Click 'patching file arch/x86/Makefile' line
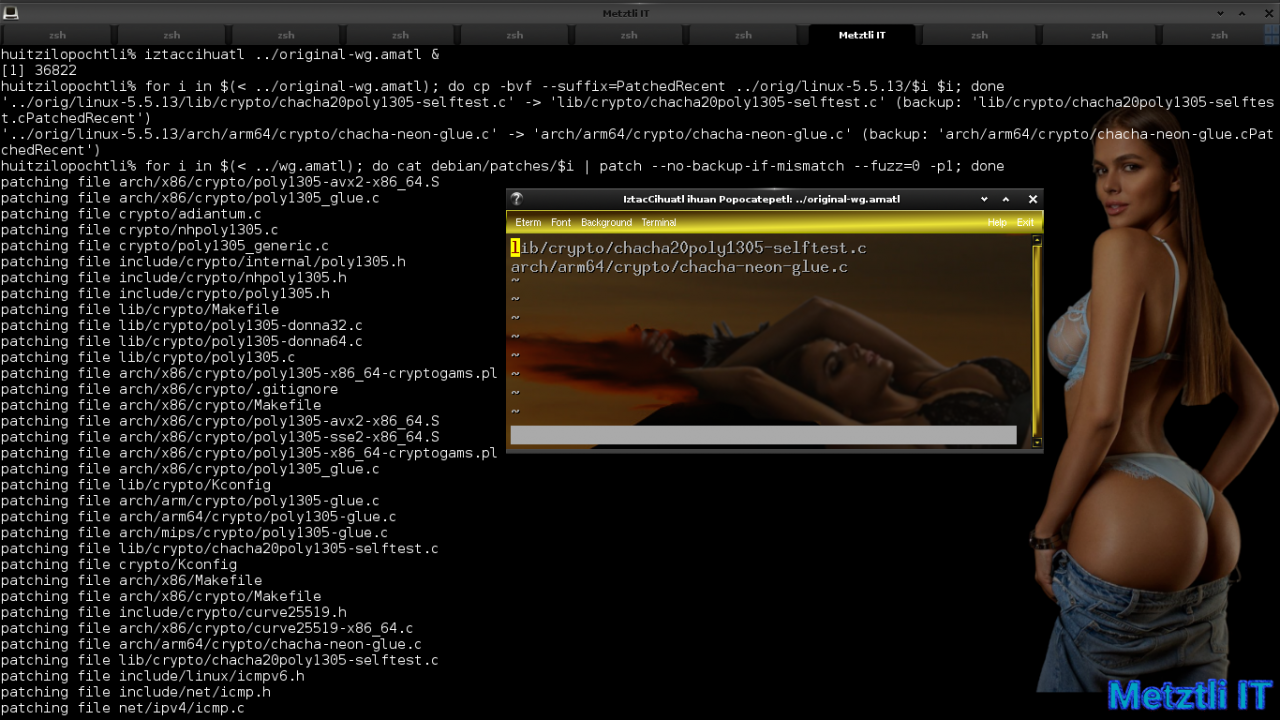This screenshot has height=720, width=1280. (x=131, y=581)
